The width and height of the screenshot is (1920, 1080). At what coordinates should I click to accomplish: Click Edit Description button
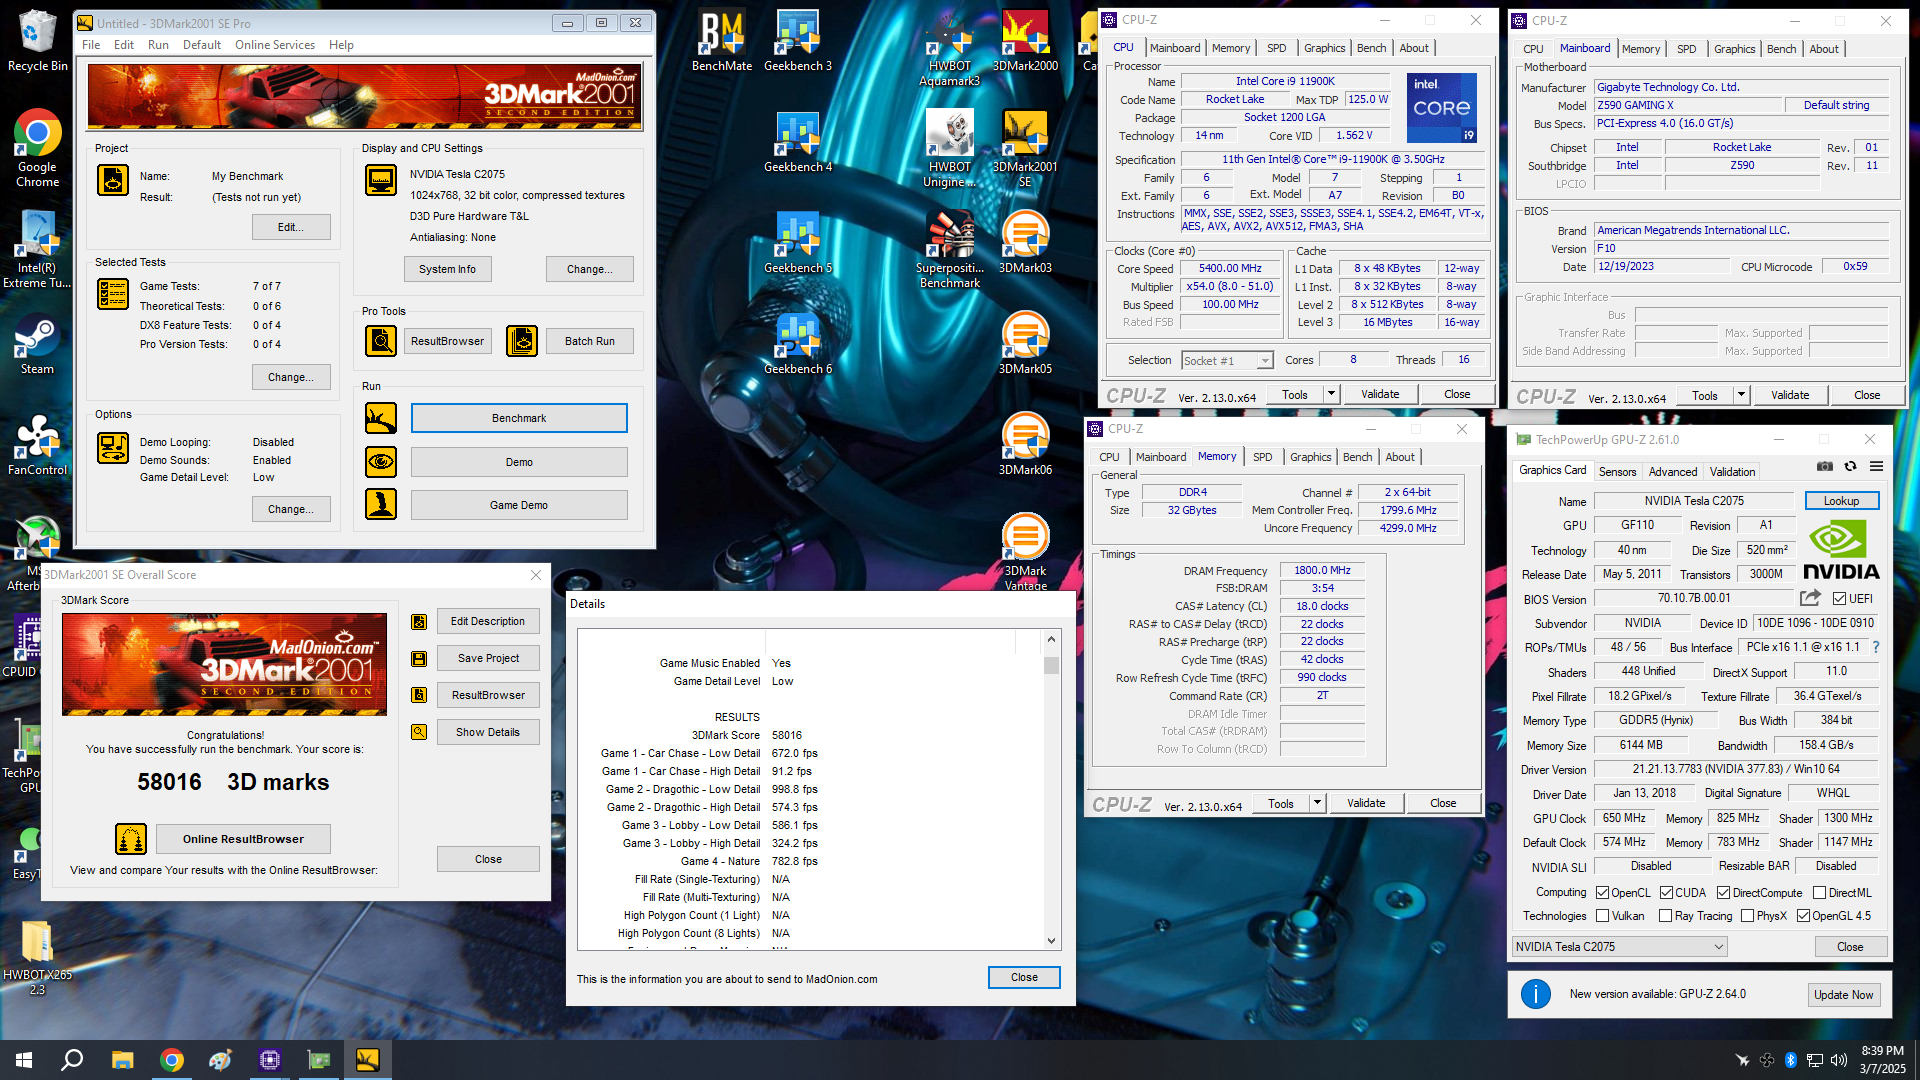488,621
